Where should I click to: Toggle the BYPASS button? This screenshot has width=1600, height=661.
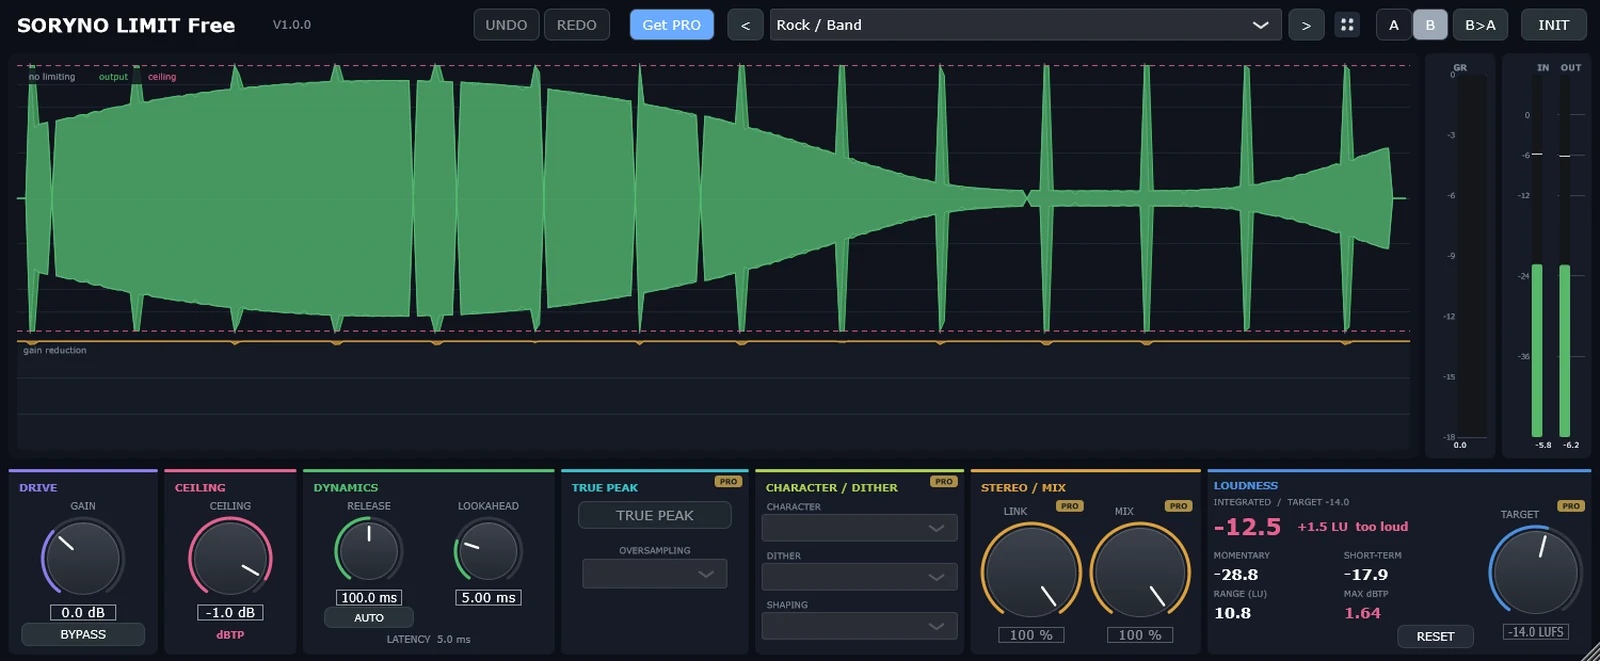coord(83,635)
